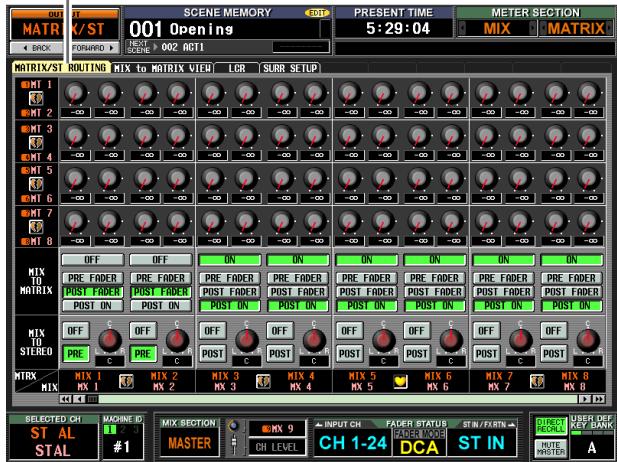Click the MIX 6 MX 6 channel label

pos(440,381)
